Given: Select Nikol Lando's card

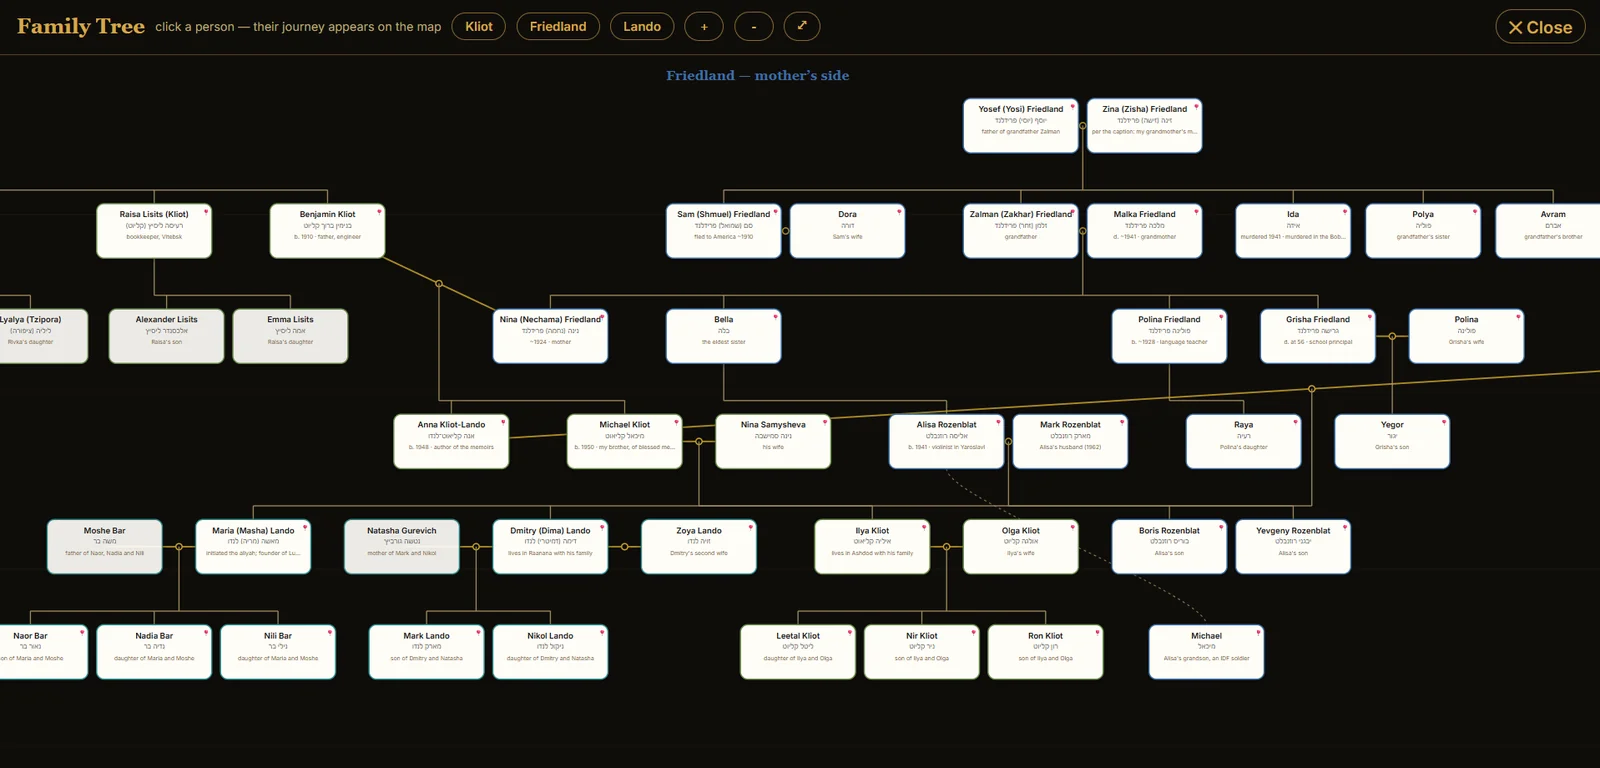Looking at the screenshot, I should coord(550,652).
